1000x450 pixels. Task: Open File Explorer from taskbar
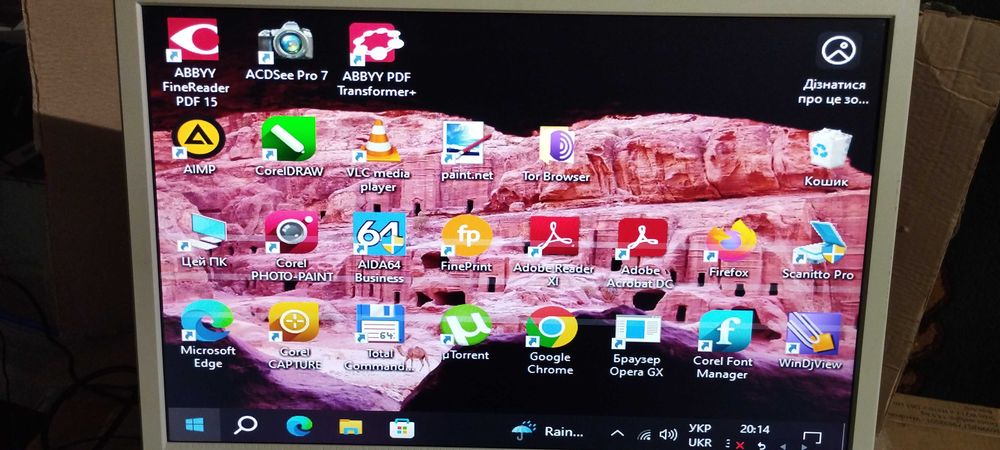(350, 427)
